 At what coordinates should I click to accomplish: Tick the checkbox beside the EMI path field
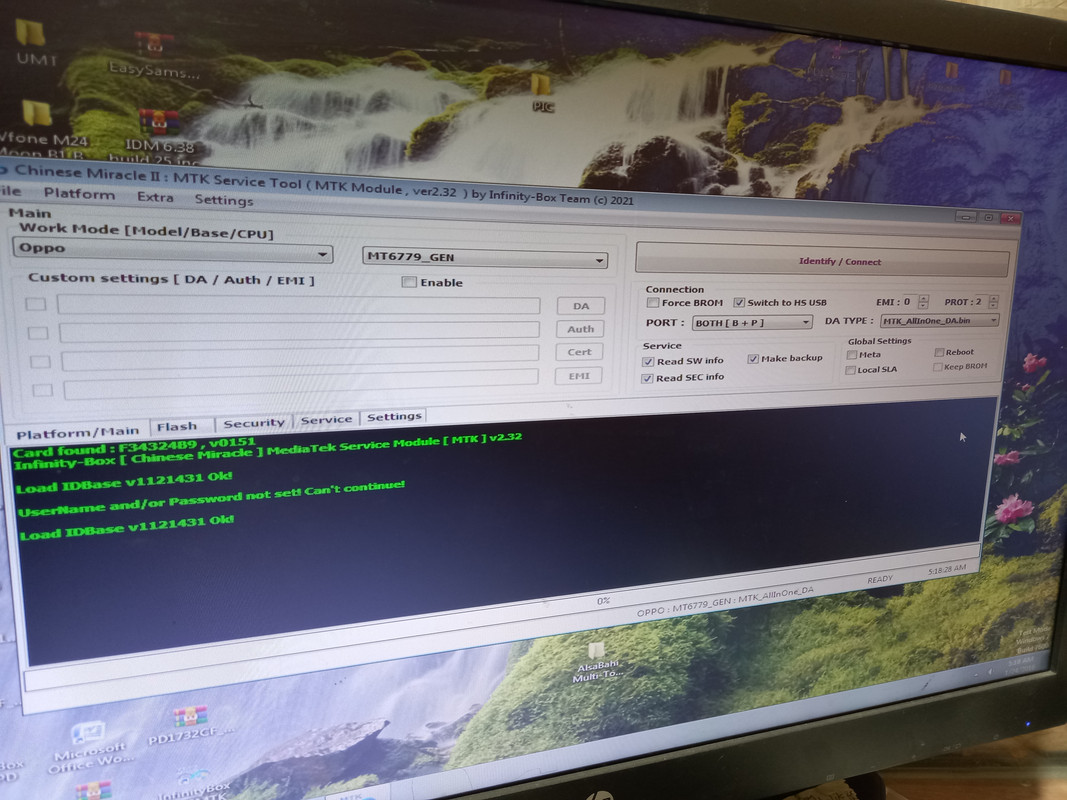[42, 390]
